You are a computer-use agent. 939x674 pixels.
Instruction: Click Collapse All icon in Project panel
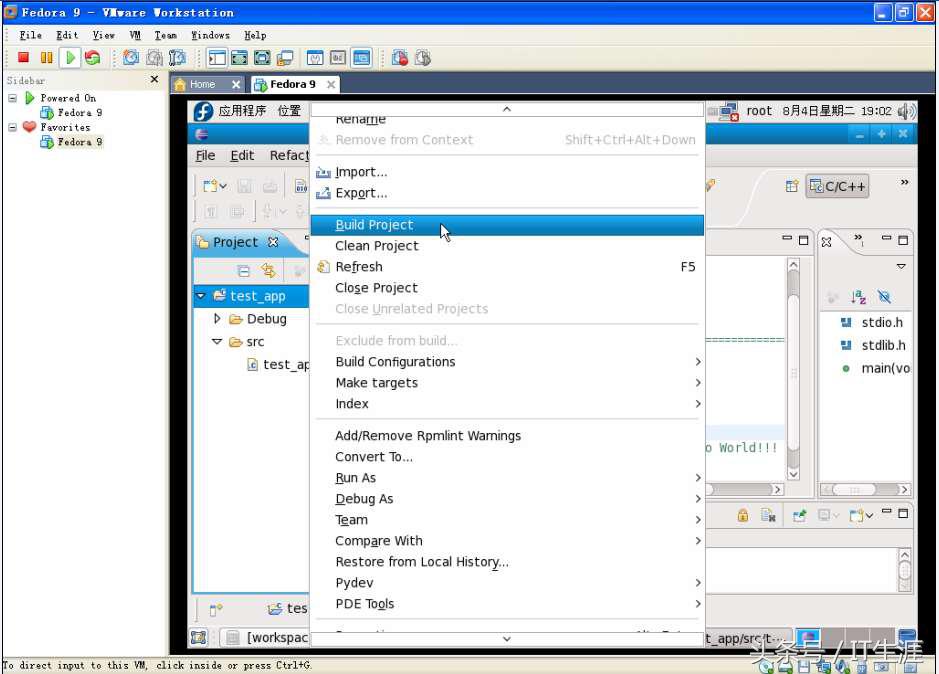[x=243, y=271]
